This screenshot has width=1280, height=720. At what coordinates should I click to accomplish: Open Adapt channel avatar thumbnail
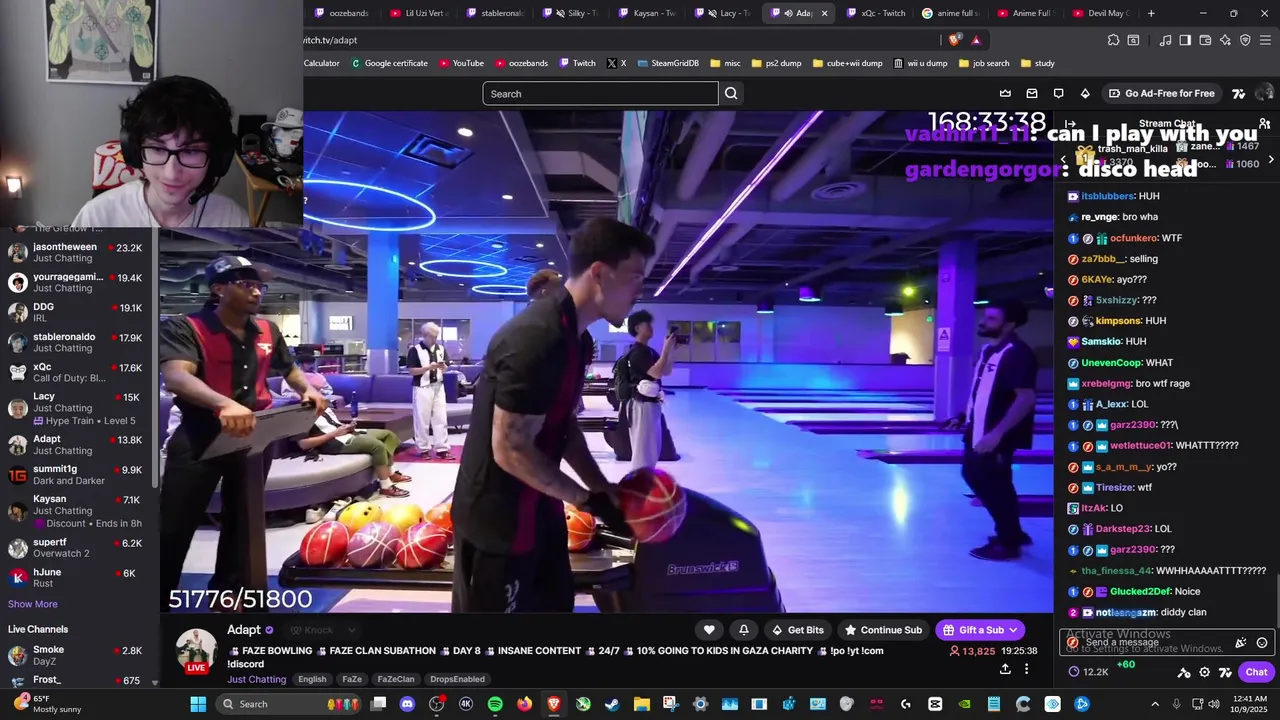[x=196, y=651]
